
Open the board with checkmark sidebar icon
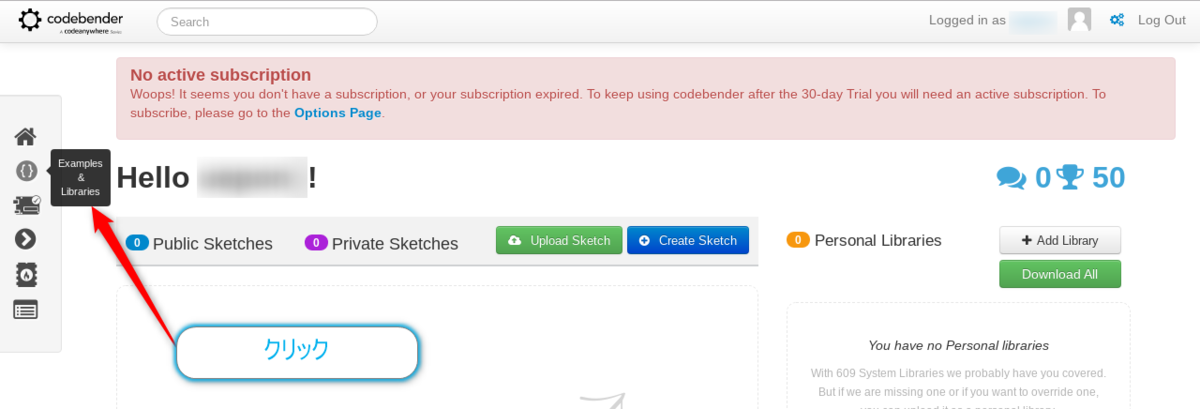27,205
